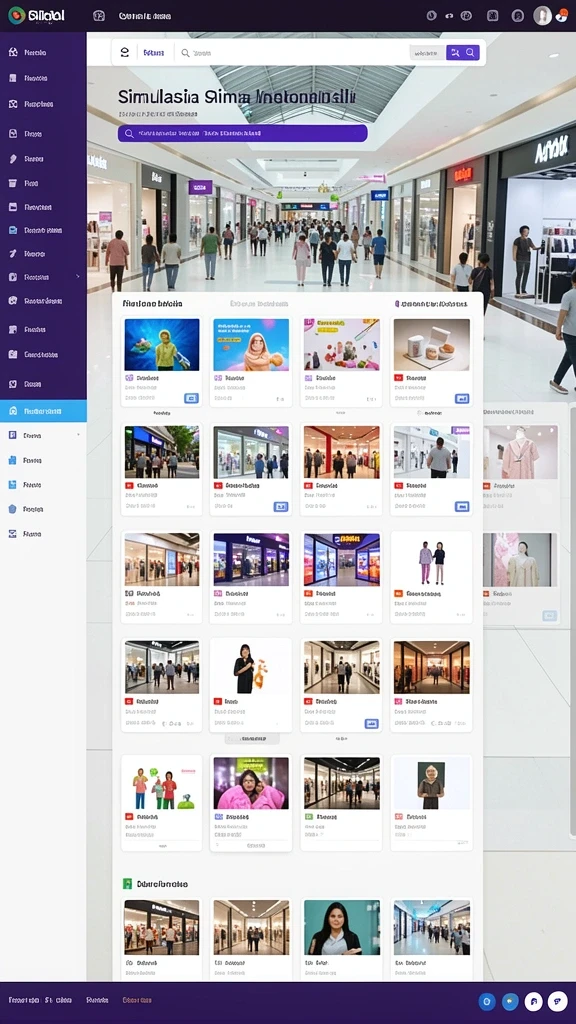Image resolution: width=576 pixels, height=1024 pixels.
Task: Click the shield icon in the white sidebar
Action: point(12,509)
